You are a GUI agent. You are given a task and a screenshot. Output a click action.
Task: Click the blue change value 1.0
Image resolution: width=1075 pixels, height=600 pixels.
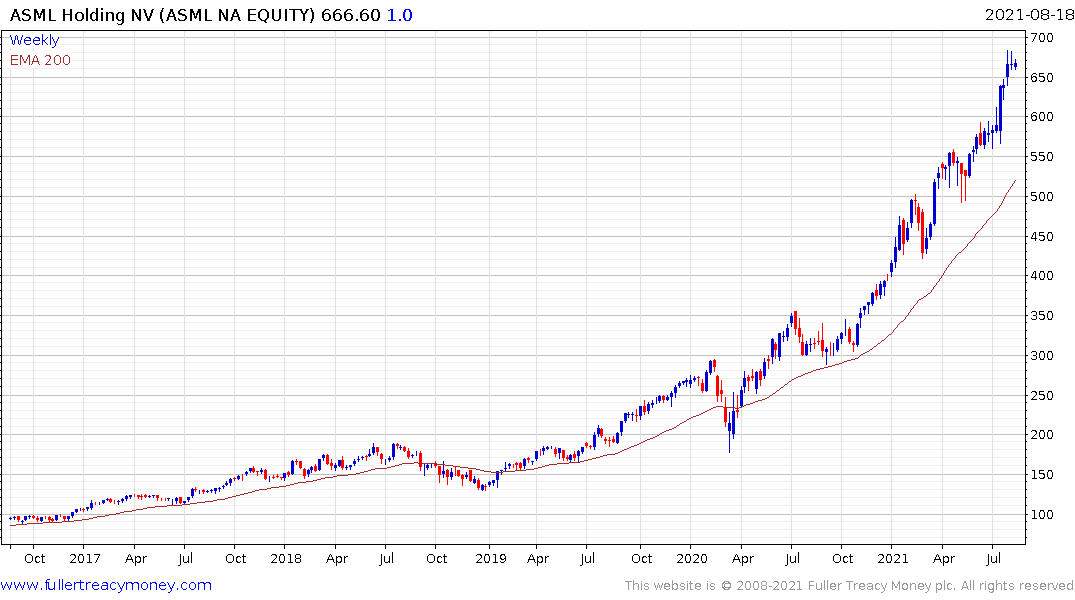point(400,15)
